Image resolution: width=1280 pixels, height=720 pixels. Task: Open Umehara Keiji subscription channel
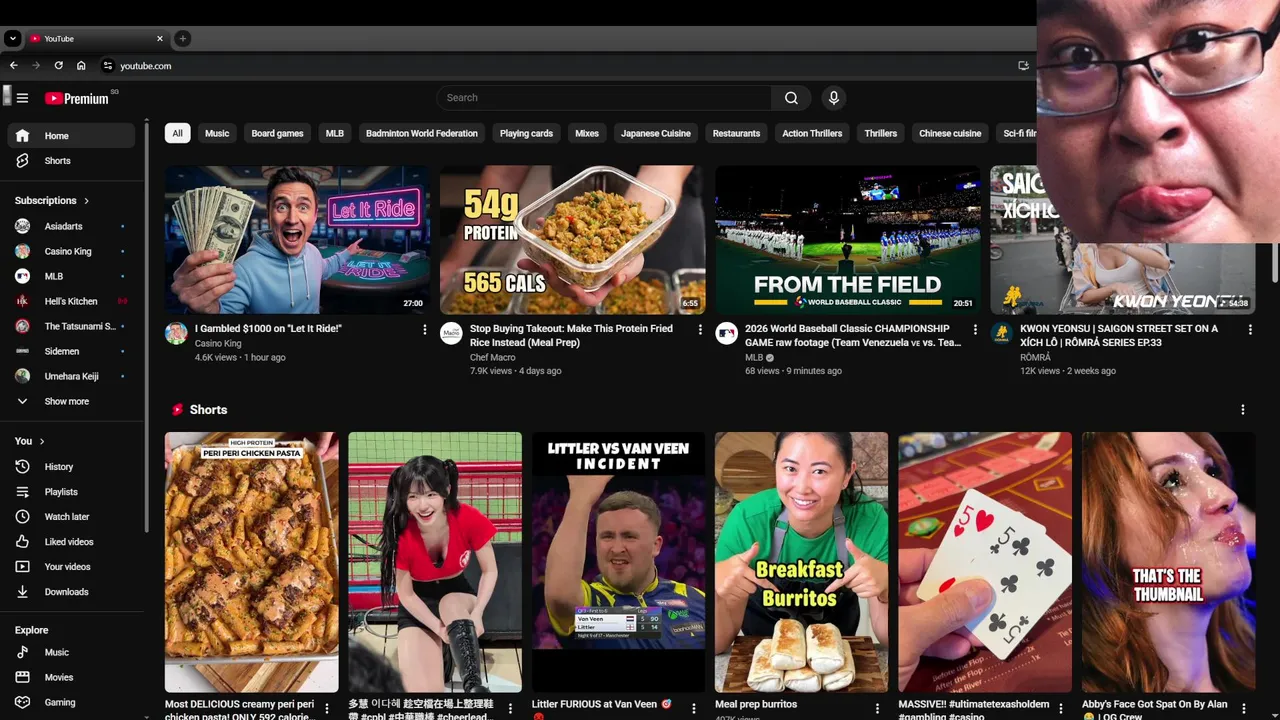click(70, 376)
